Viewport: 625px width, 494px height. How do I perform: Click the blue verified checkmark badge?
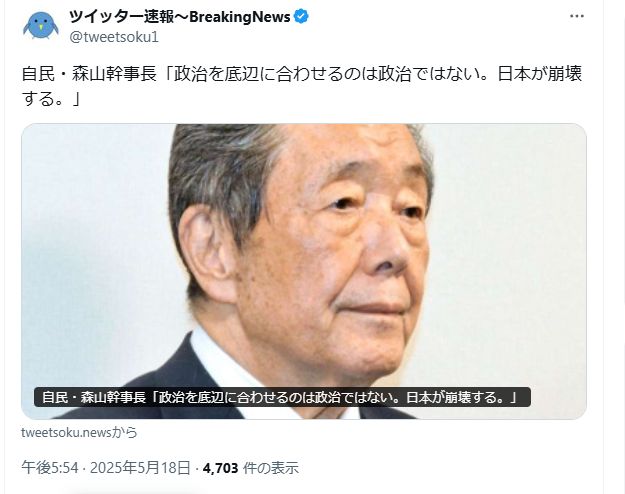coord(301,17)
